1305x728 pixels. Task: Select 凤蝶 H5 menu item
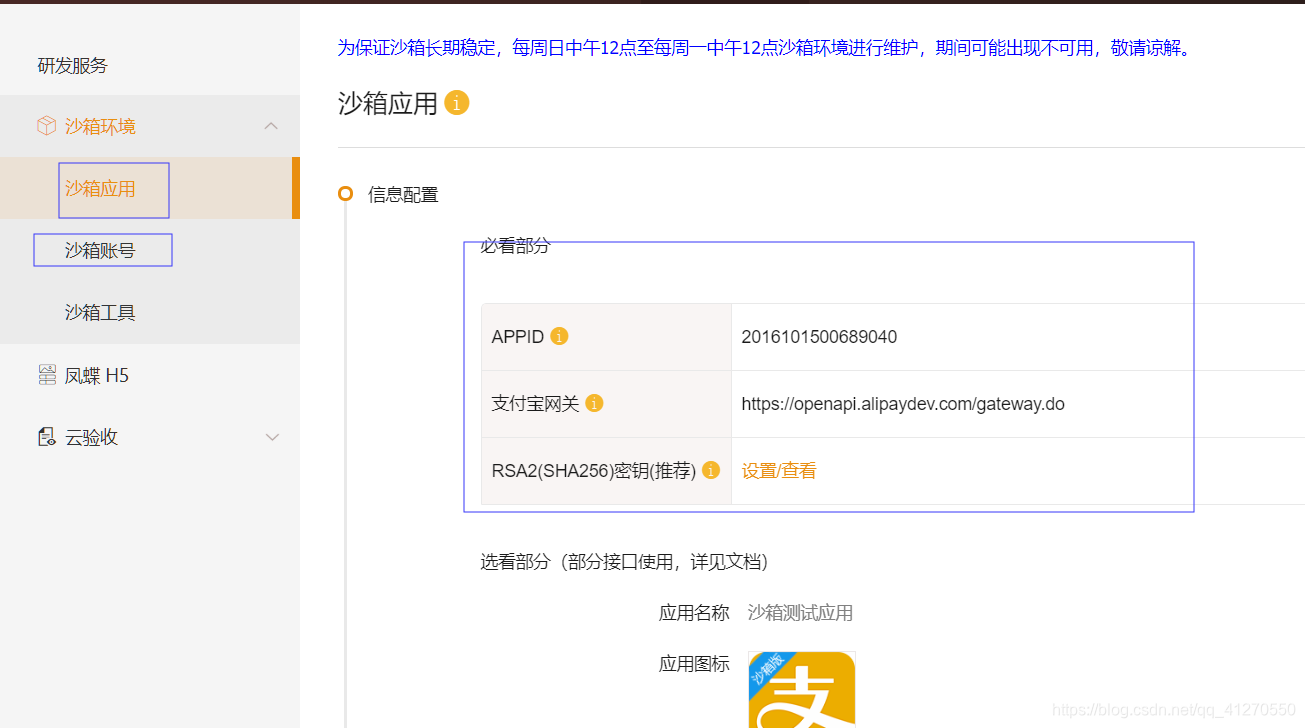click(97, 375)
